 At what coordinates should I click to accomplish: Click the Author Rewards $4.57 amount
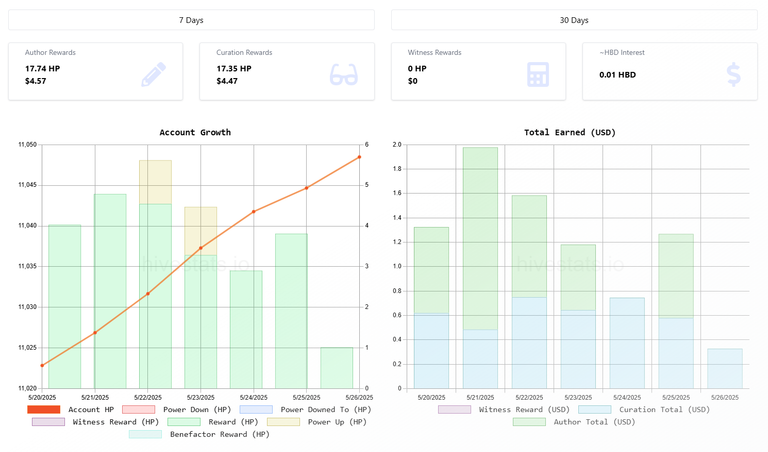coord(36,81)
